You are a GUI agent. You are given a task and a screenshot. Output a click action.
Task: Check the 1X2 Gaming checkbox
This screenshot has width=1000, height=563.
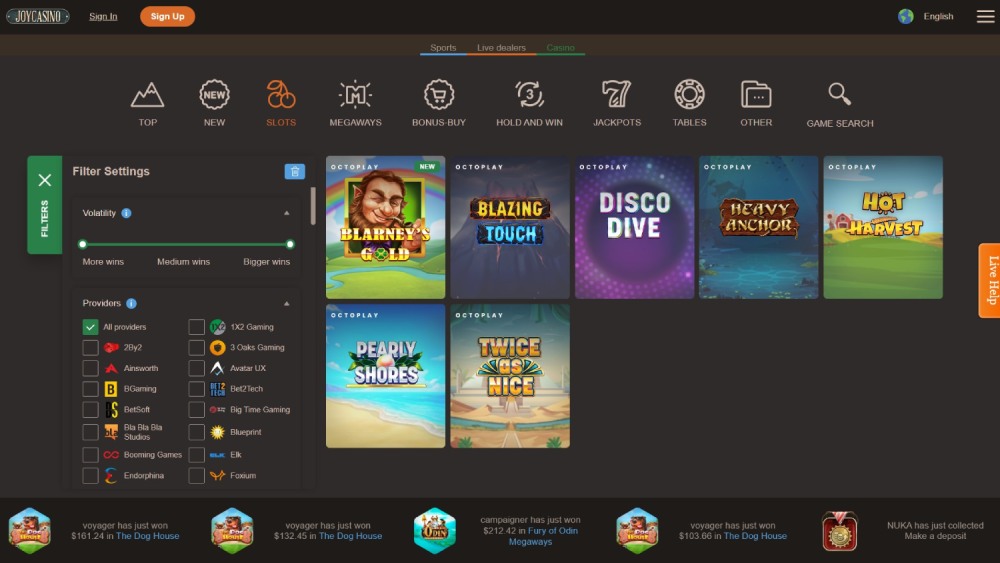click(196, 327)
